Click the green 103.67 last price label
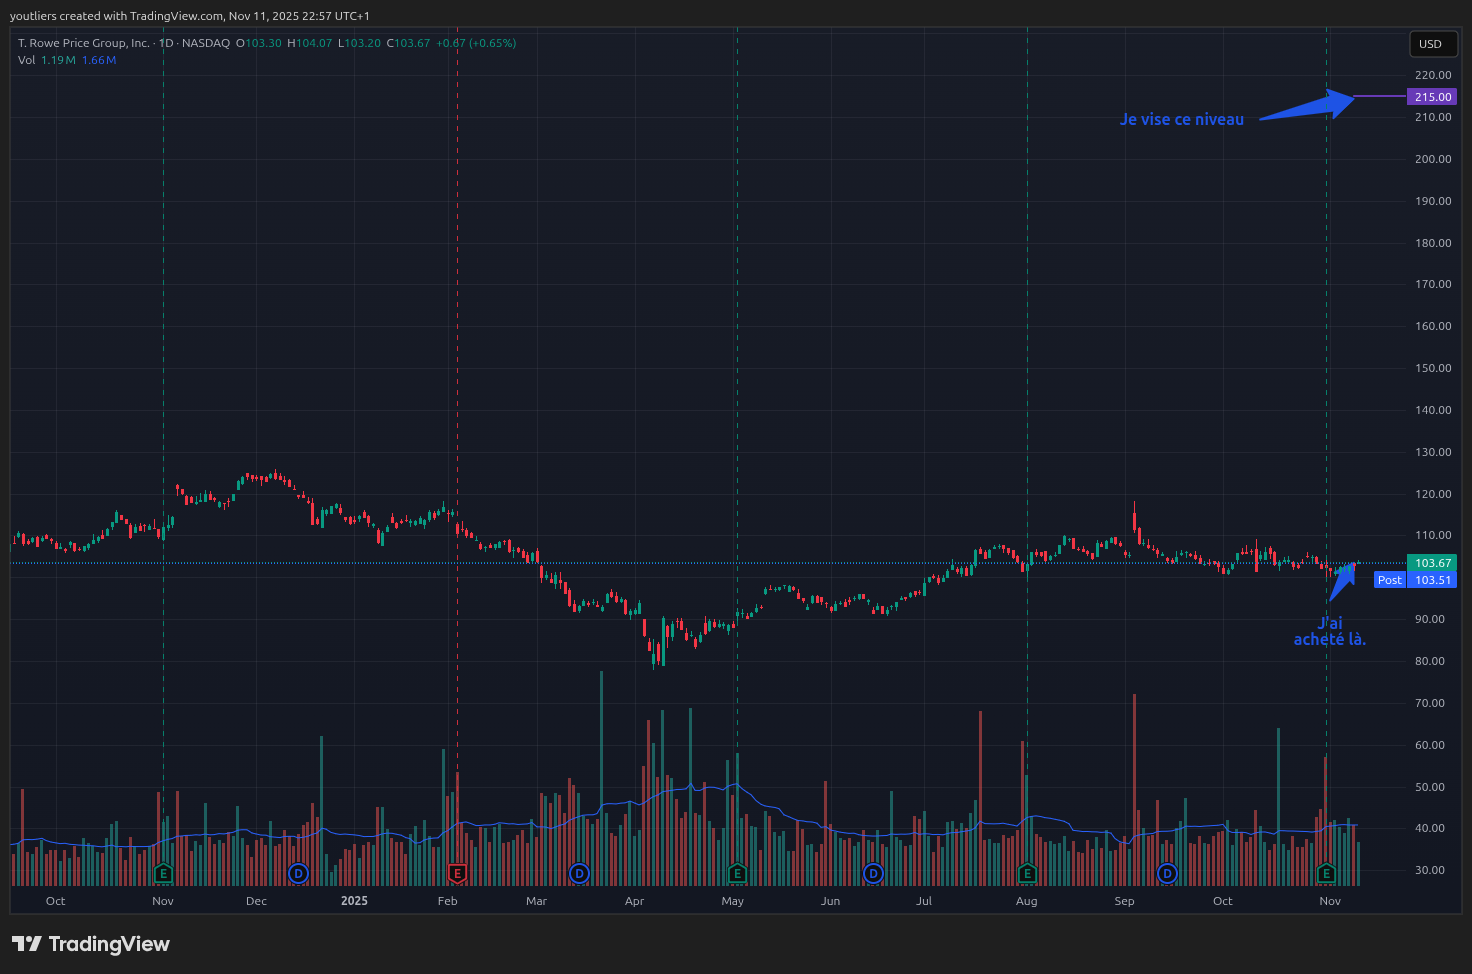The height and width of the screenshot is (974, 1472). [1432, 563]
